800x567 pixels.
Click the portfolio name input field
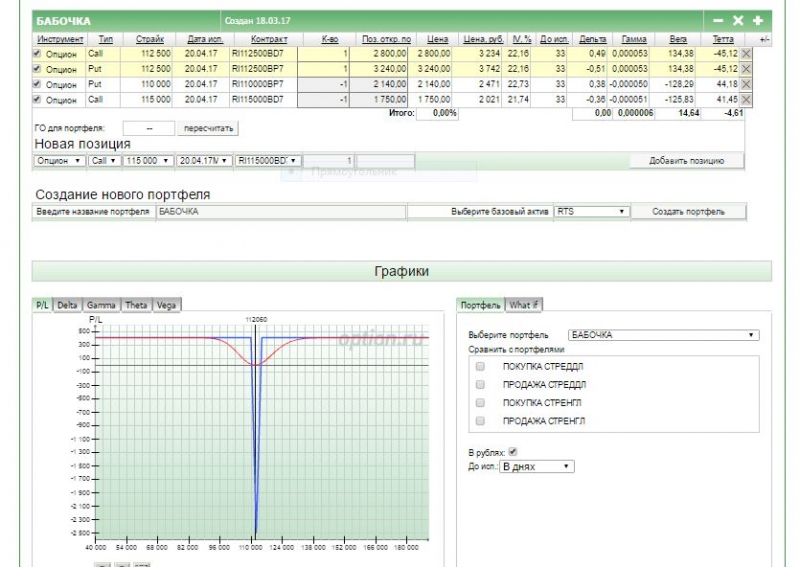[280, 212]
